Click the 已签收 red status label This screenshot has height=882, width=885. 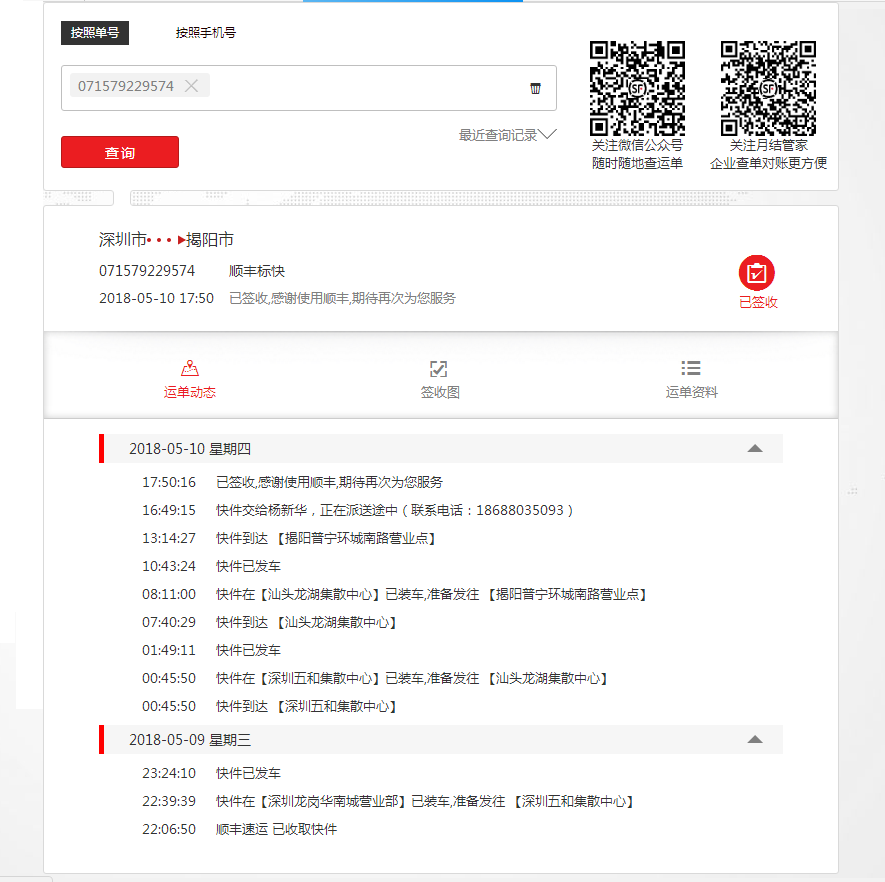tap(758, 302)
